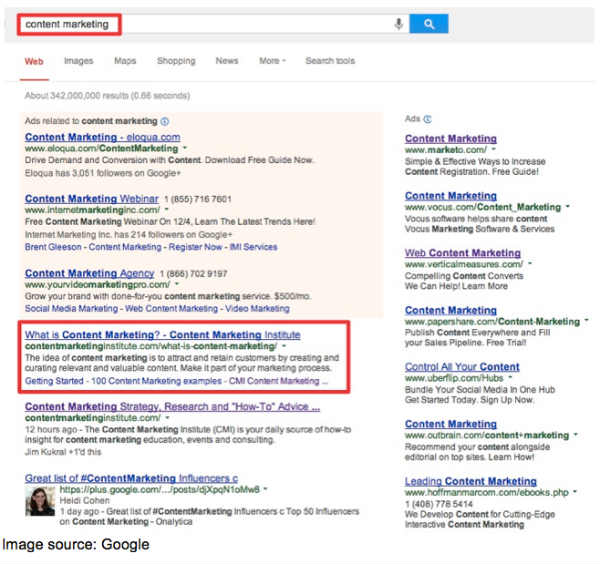600x564 pixels.
Task: Click the 'Social Media Marketing' sitelink
Action: pos(71,309)
